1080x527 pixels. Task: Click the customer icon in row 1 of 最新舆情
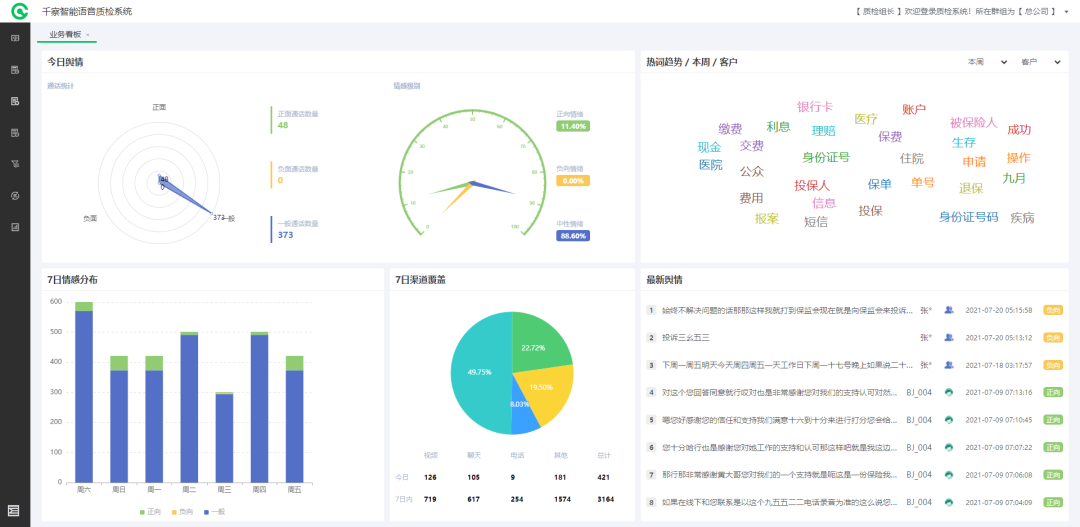[948, 311]
